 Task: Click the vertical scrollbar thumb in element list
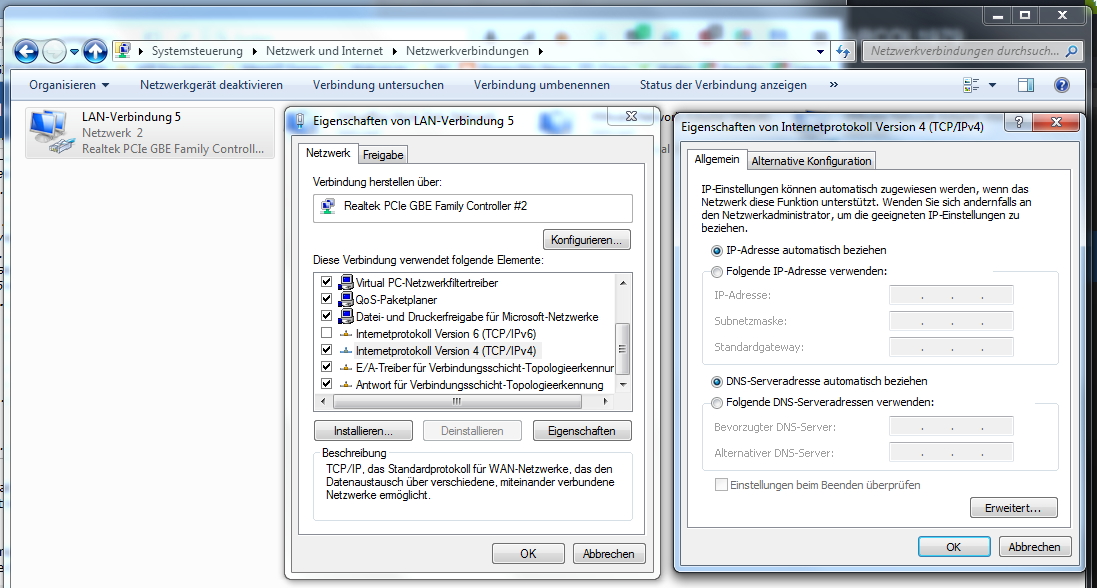(623, 349)
